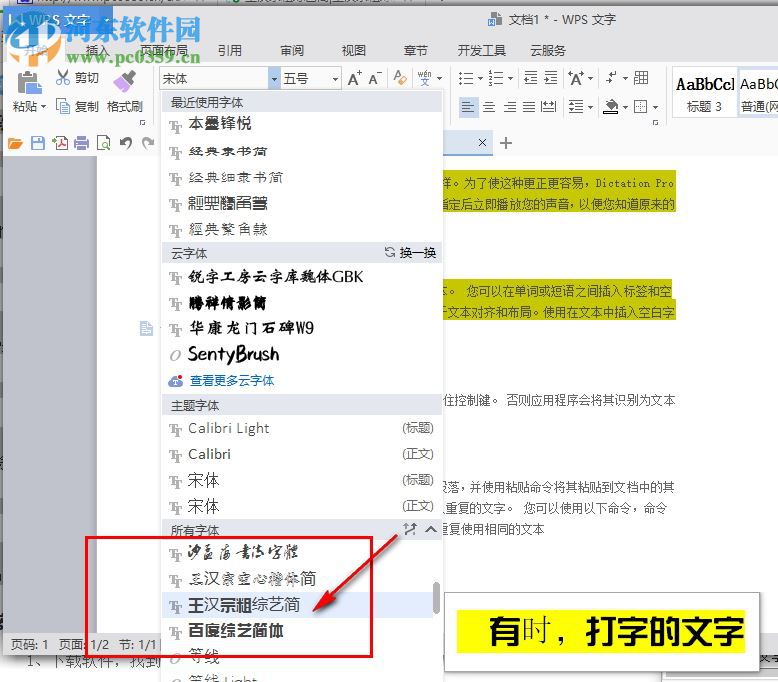Center align the paragraph
Screen dimensions: 778x682
point(489,107)
